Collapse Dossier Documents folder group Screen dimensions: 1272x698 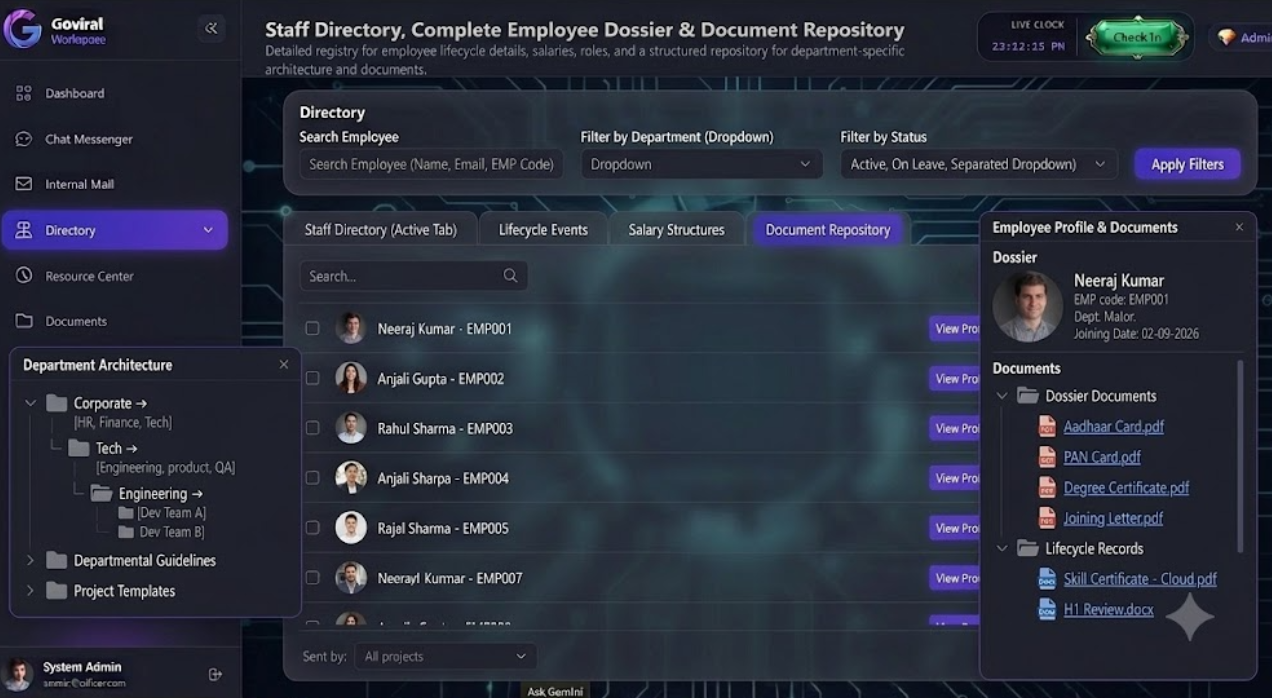(1002, 396)
